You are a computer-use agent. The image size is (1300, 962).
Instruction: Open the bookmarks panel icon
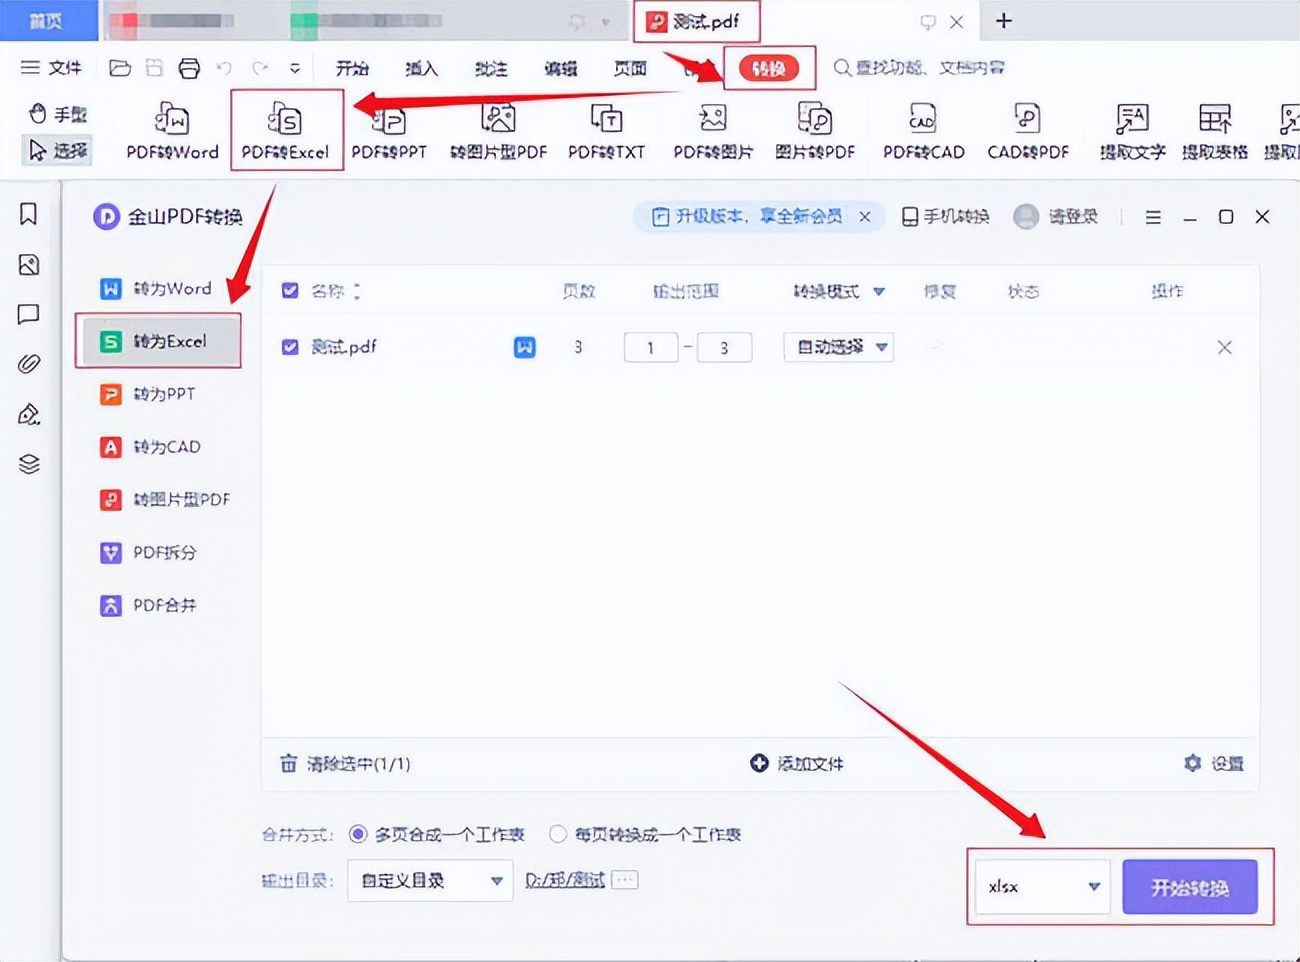pos(28,214)
